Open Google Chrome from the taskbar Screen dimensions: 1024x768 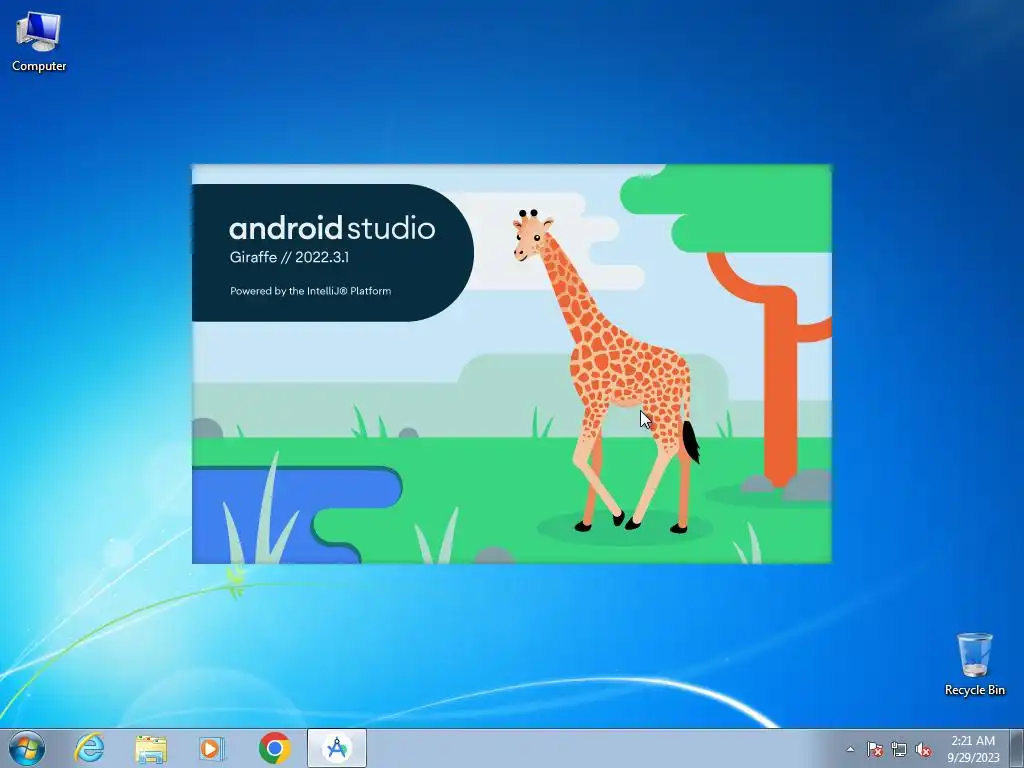(275, 748)
